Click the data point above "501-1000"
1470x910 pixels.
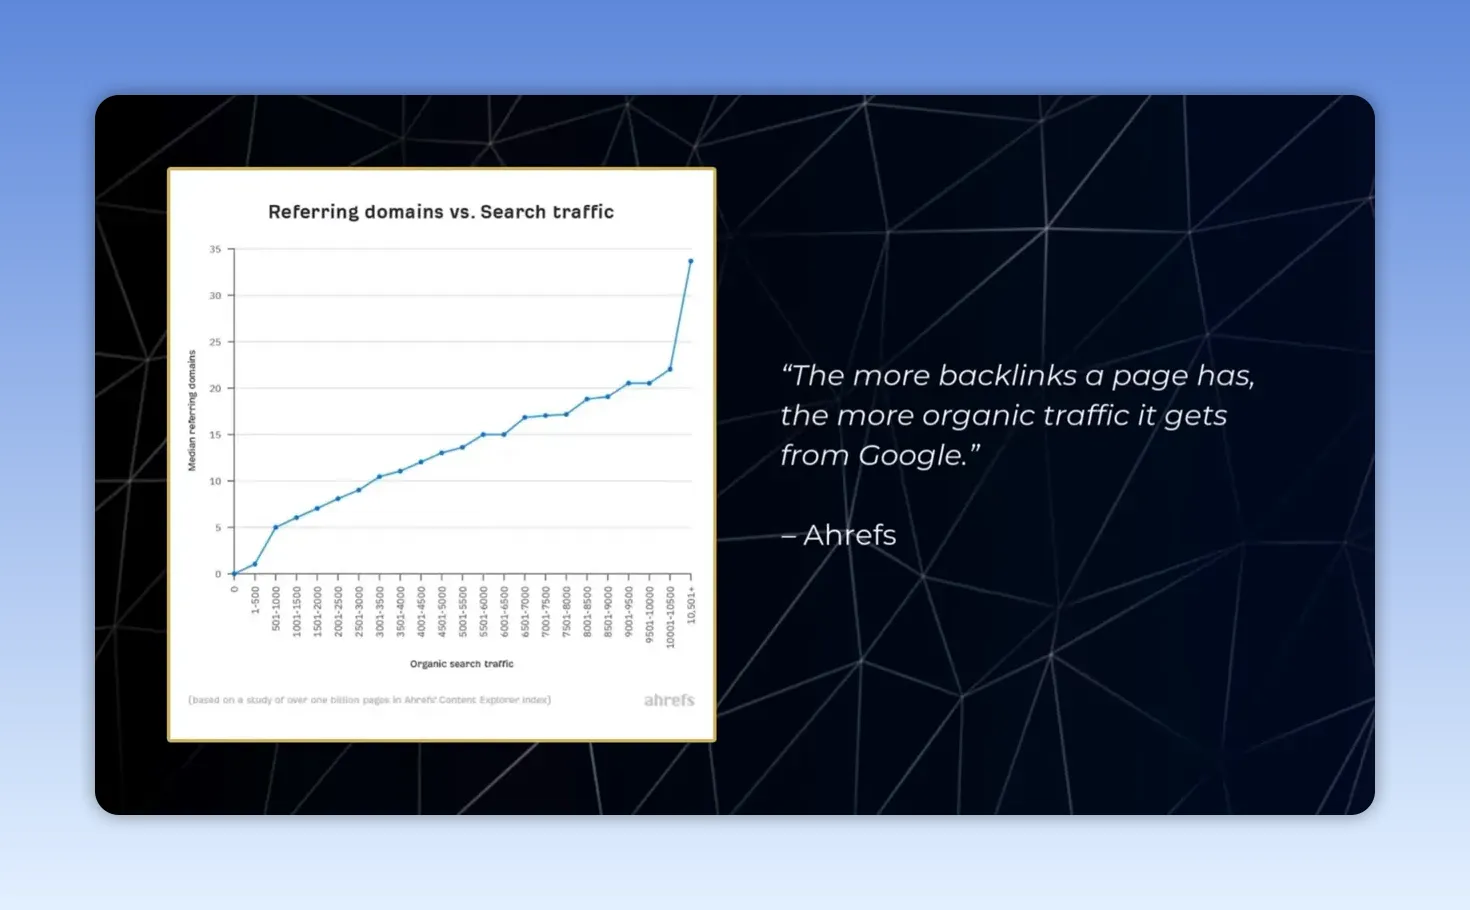pyautogui.click(x=276, y=527)
